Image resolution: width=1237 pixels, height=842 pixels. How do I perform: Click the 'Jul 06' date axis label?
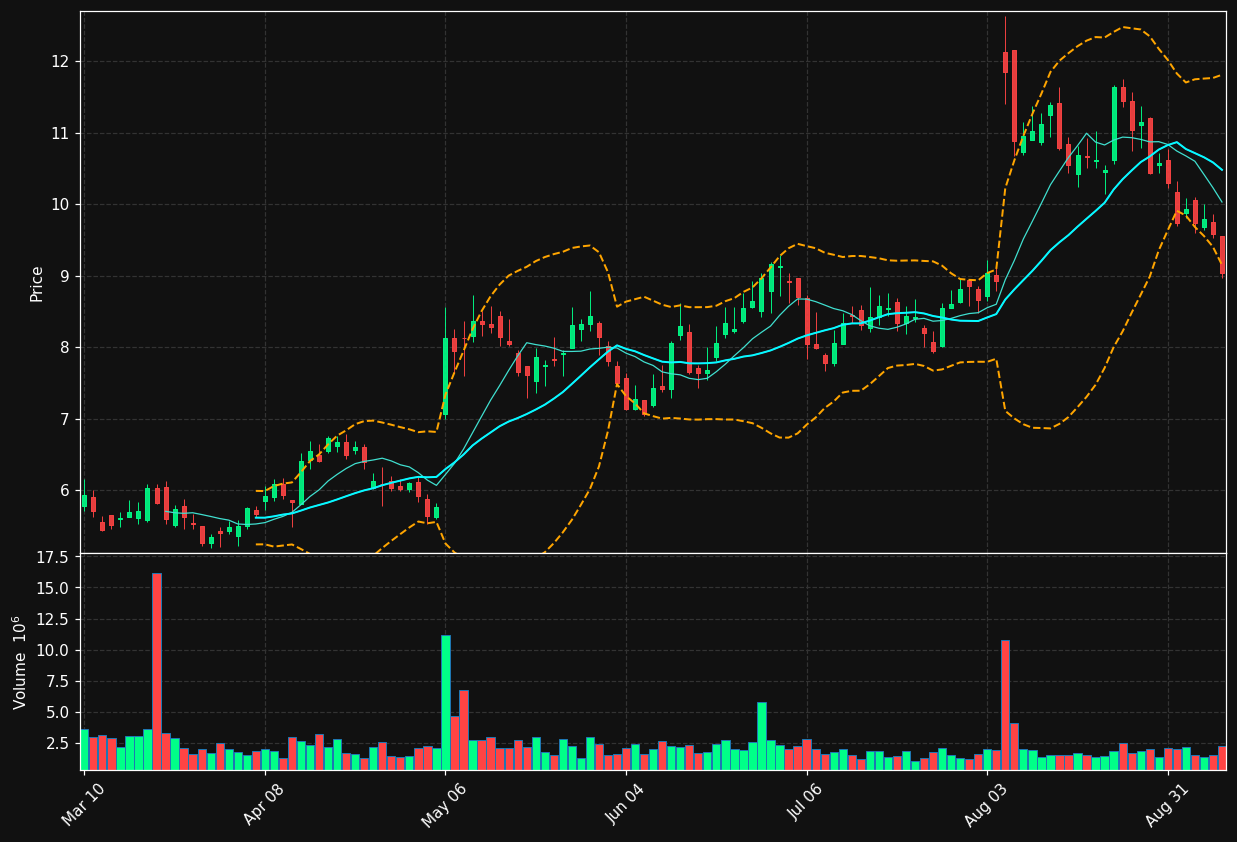(808, 803)
